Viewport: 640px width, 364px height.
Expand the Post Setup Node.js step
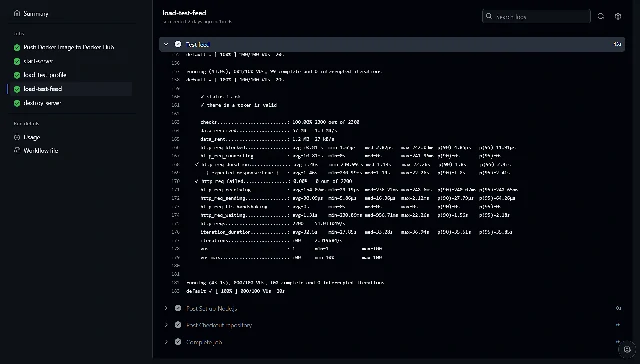[166, 308]
